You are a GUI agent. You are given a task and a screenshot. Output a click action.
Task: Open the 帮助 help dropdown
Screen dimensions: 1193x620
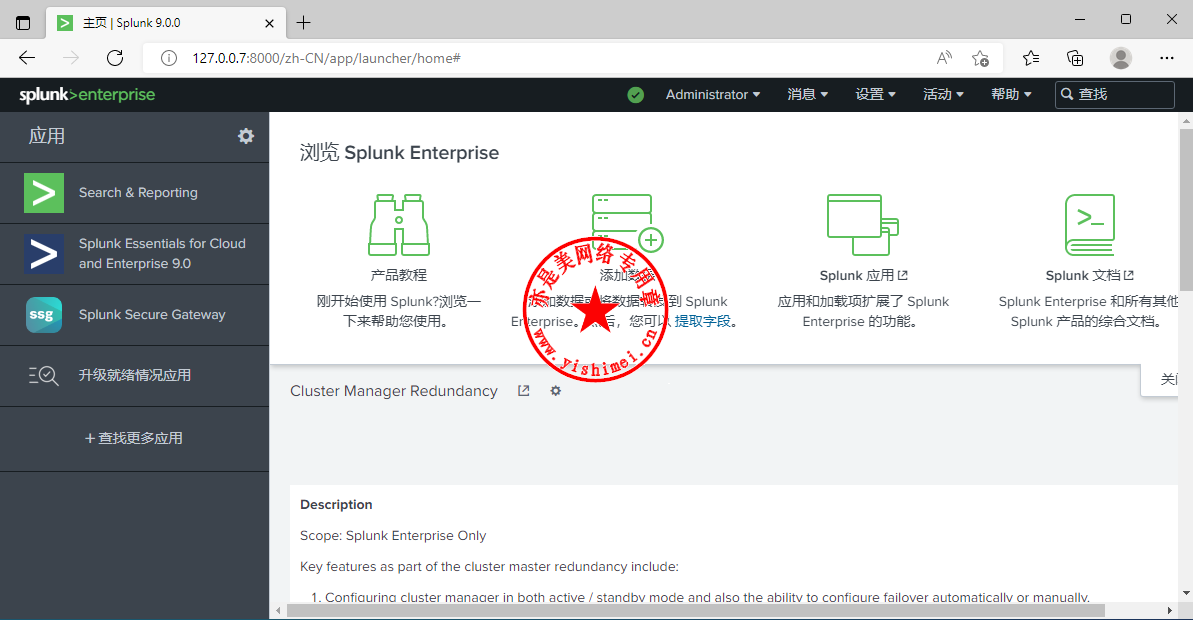tap(1011, 94)
